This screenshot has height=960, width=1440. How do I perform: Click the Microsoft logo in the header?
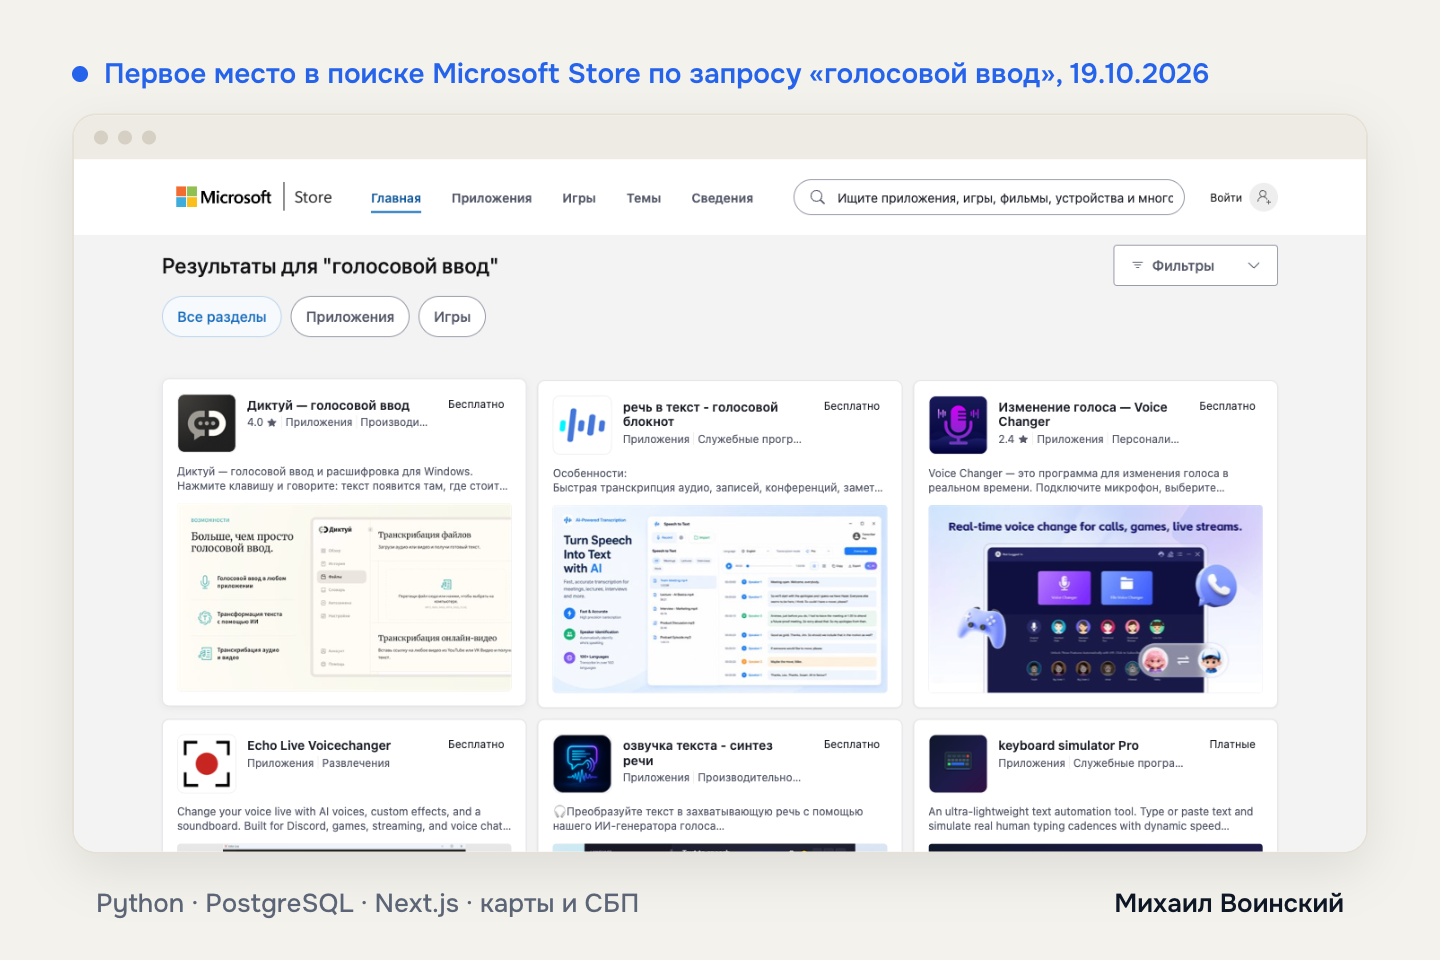pos(224,197)
